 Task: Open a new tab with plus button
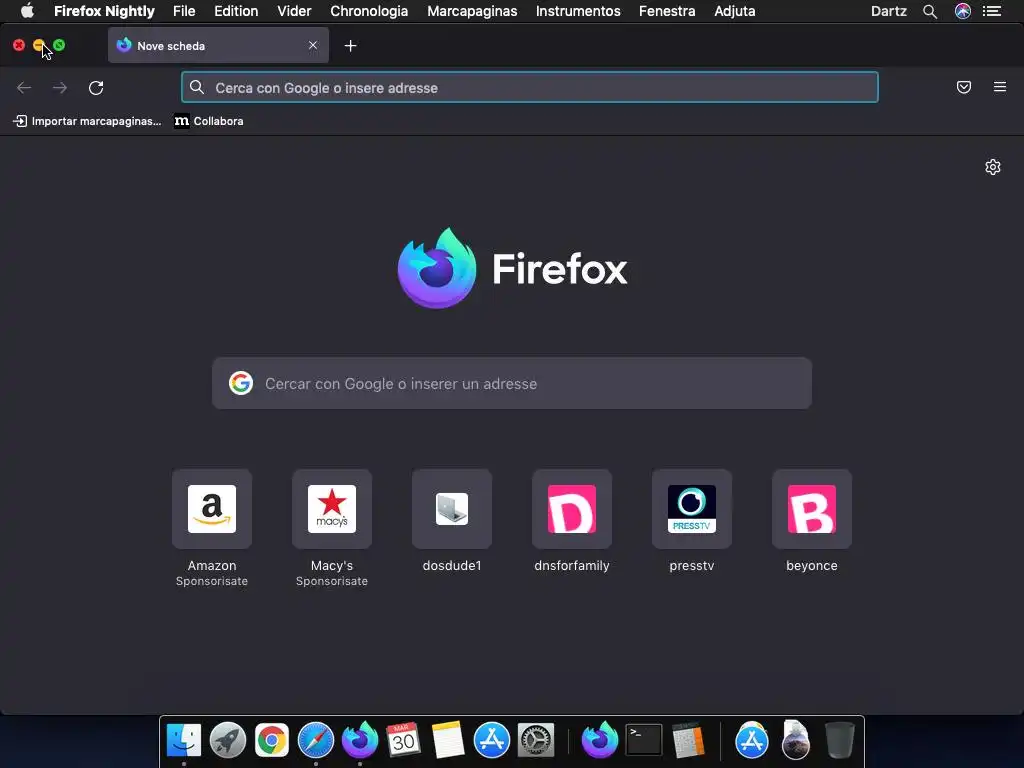[x=351, y=46]
